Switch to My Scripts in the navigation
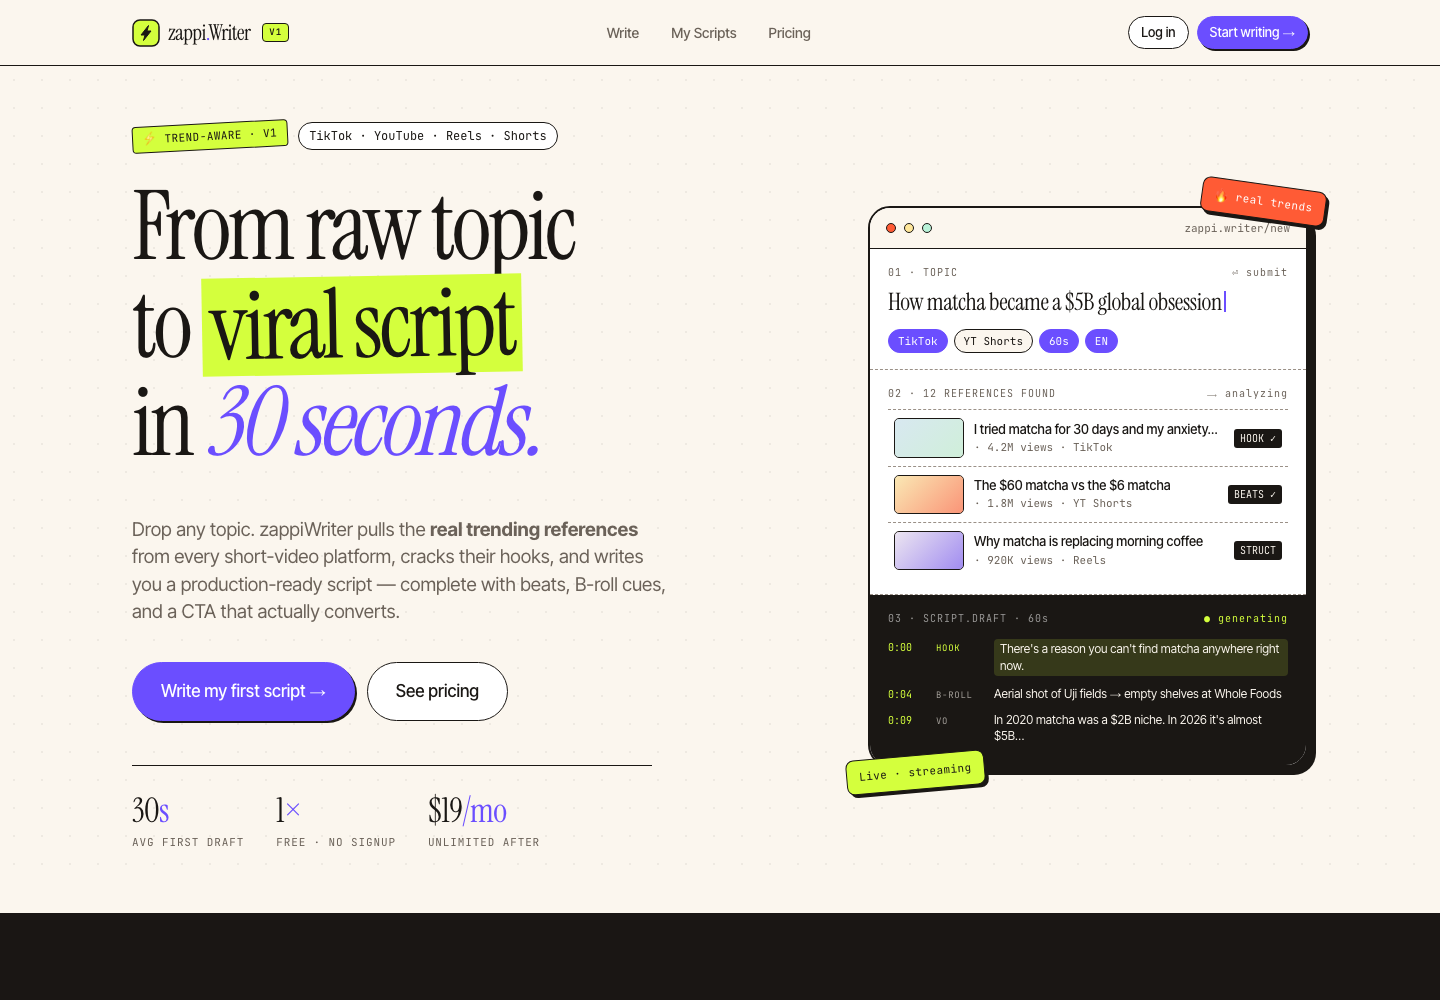The image size is (1440, 1000). pos(703,33)
